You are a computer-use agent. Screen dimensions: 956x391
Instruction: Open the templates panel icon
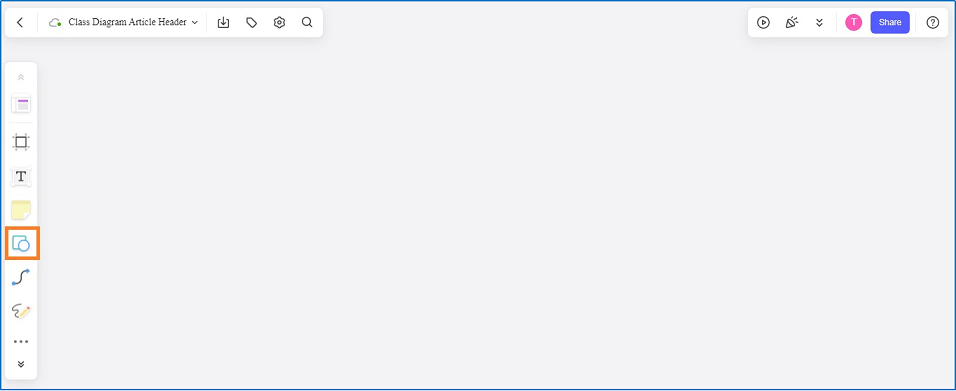[21, 104]
